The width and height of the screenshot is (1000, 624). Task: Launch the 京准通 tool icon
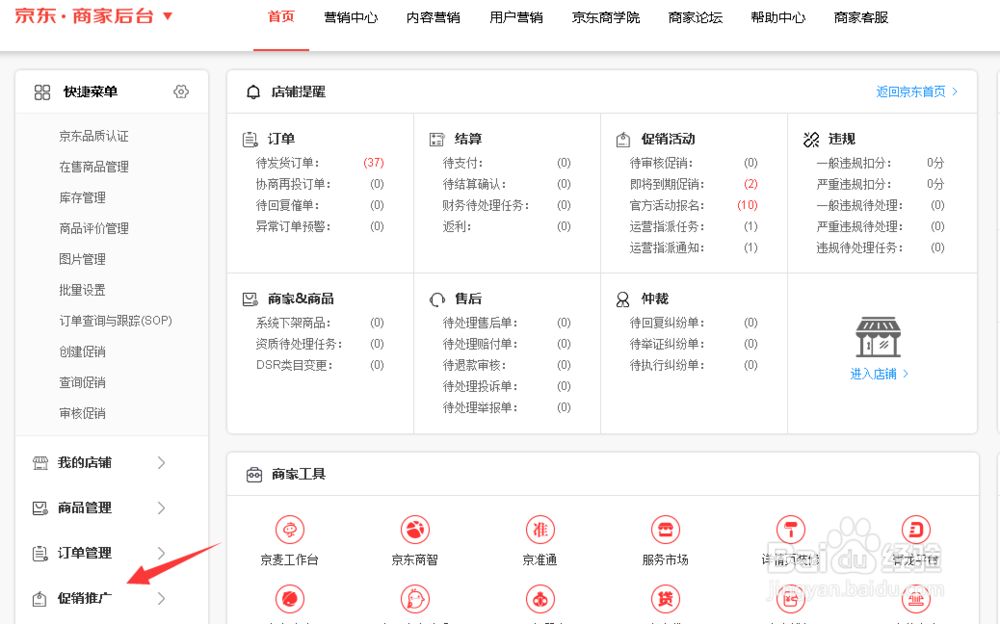(540, 530)
